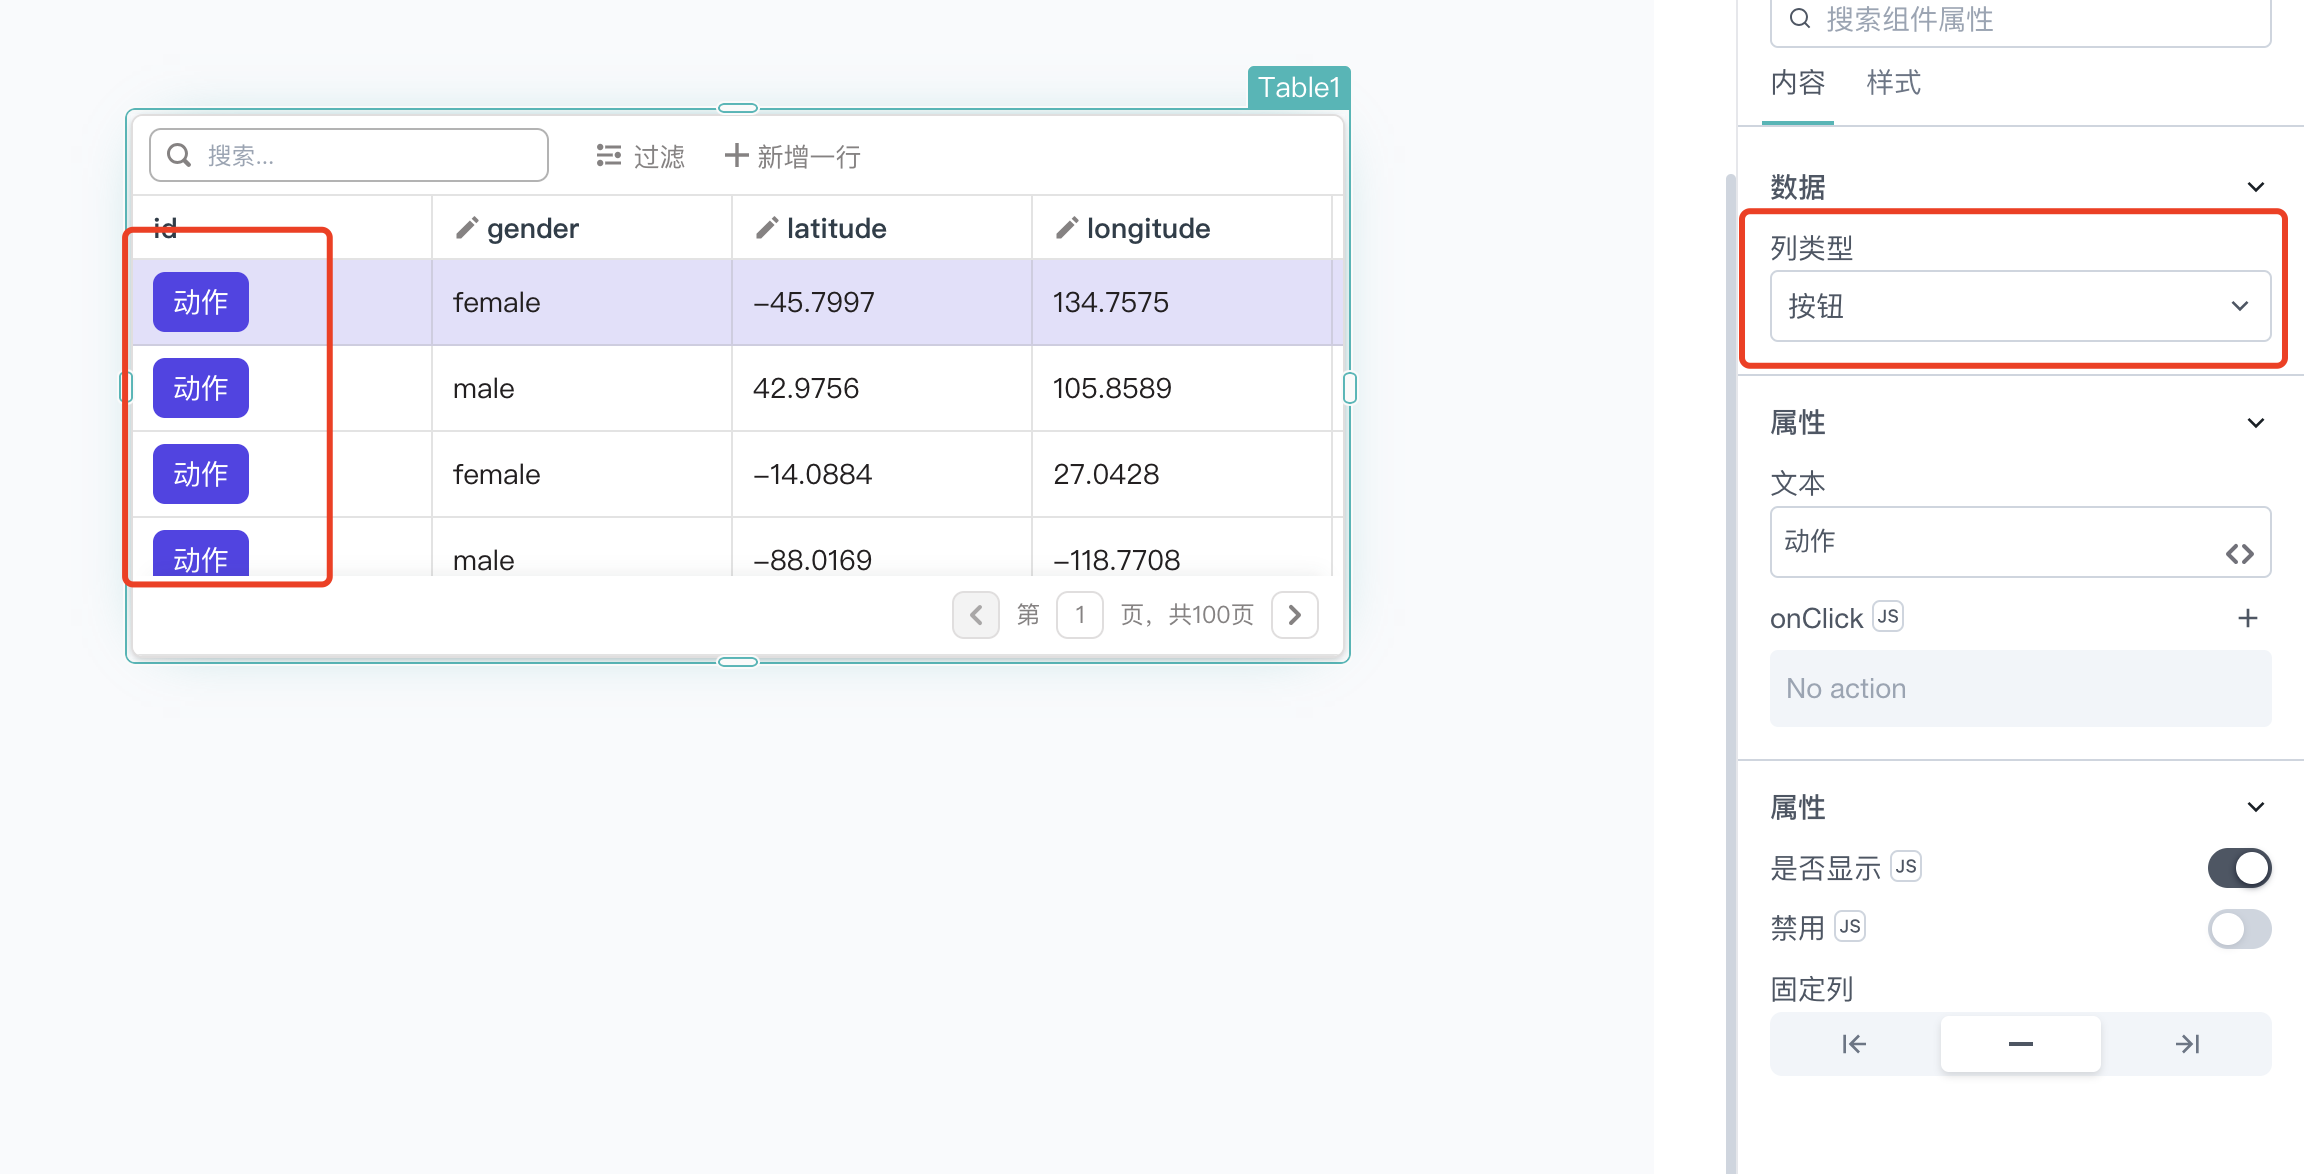Focus the table 搜索... input field

pyautogui.click(x=349, y=155)
